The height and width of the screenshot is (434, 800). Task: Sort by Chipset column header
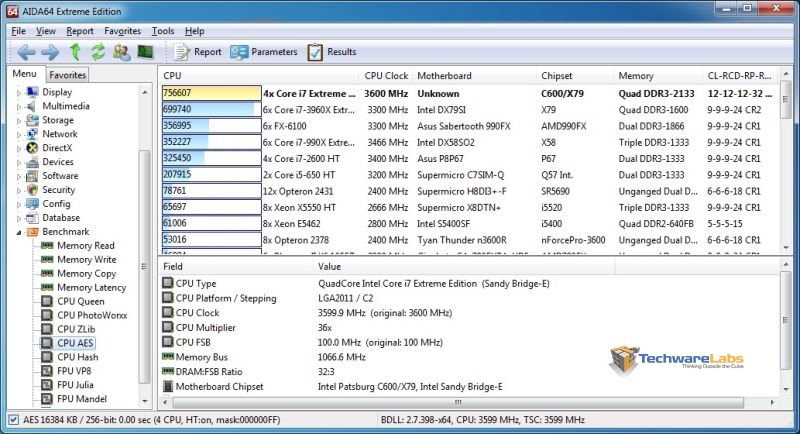[x=575, y=75]
